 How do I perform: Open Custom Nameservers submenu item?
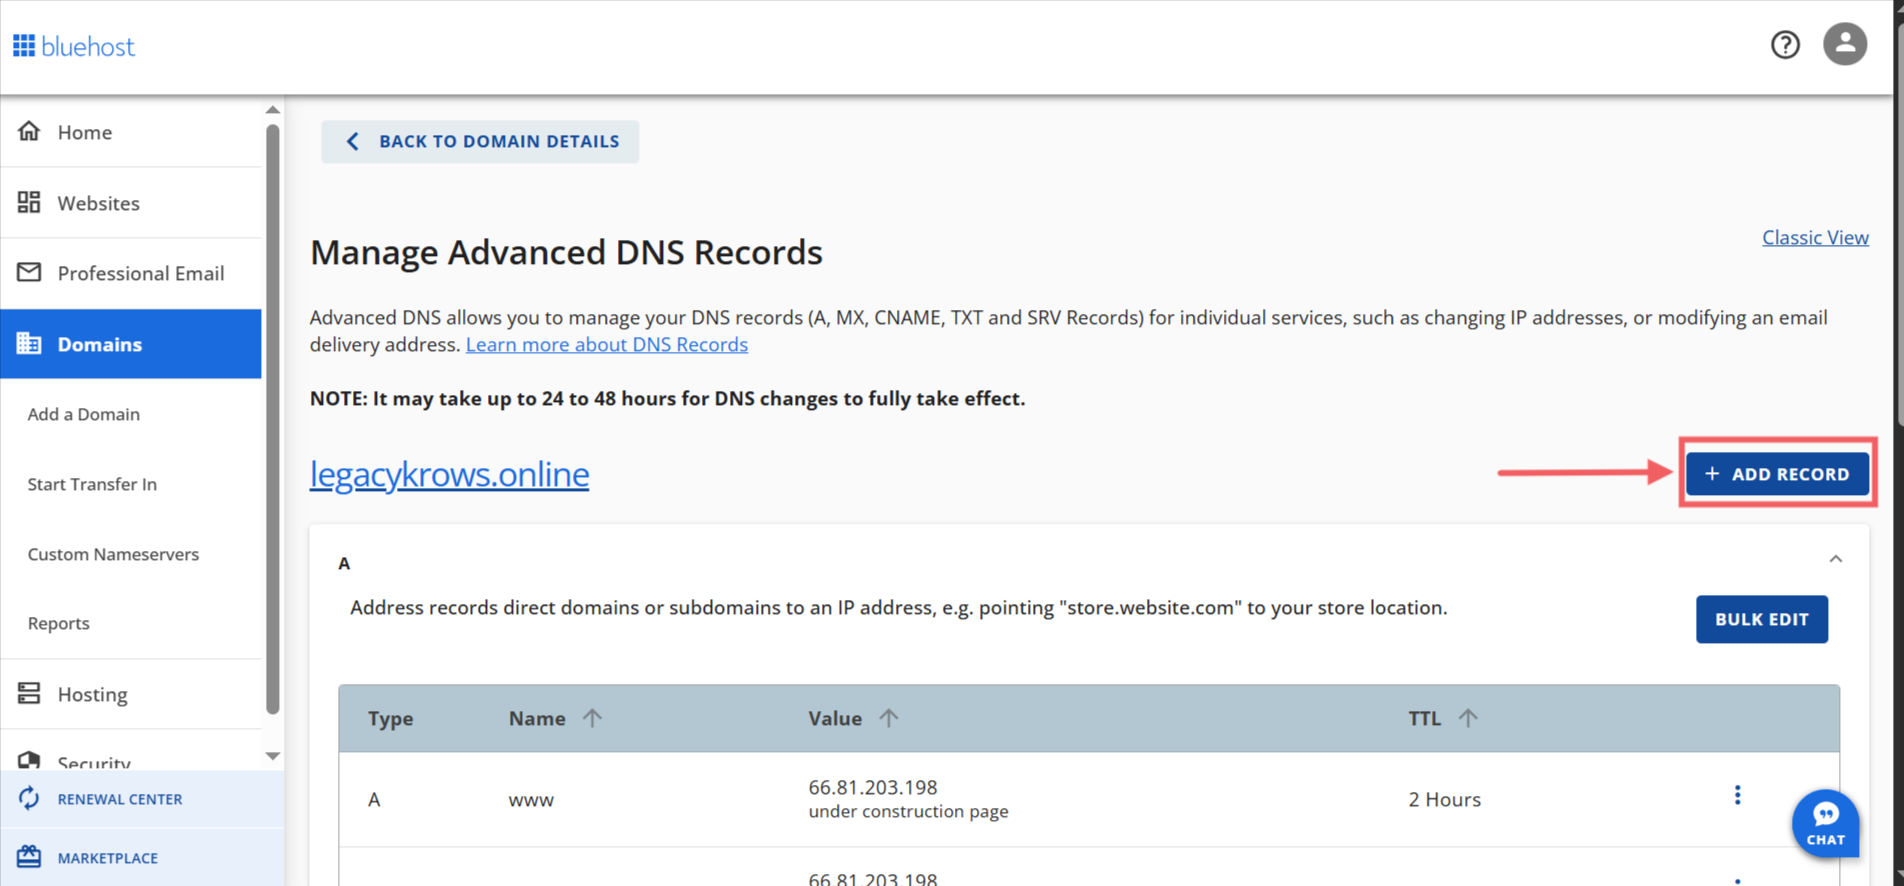coord(113,554)
